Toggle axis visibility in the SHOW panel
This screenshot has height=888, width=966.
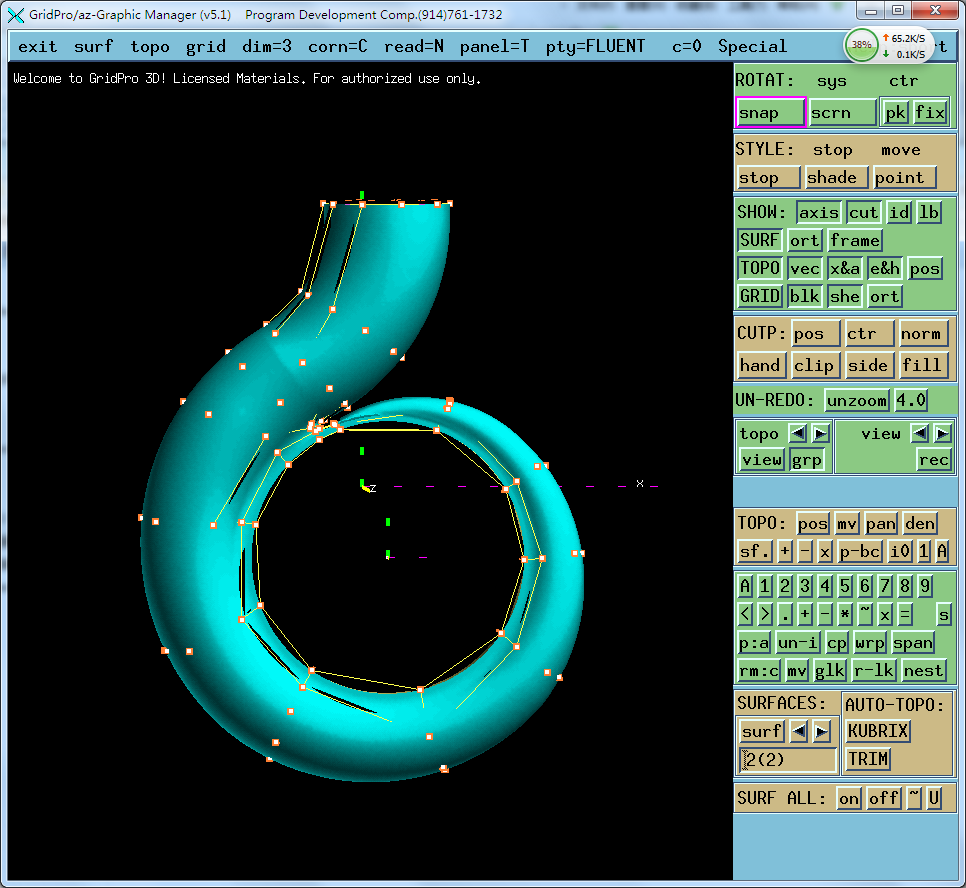coord(819,212)
